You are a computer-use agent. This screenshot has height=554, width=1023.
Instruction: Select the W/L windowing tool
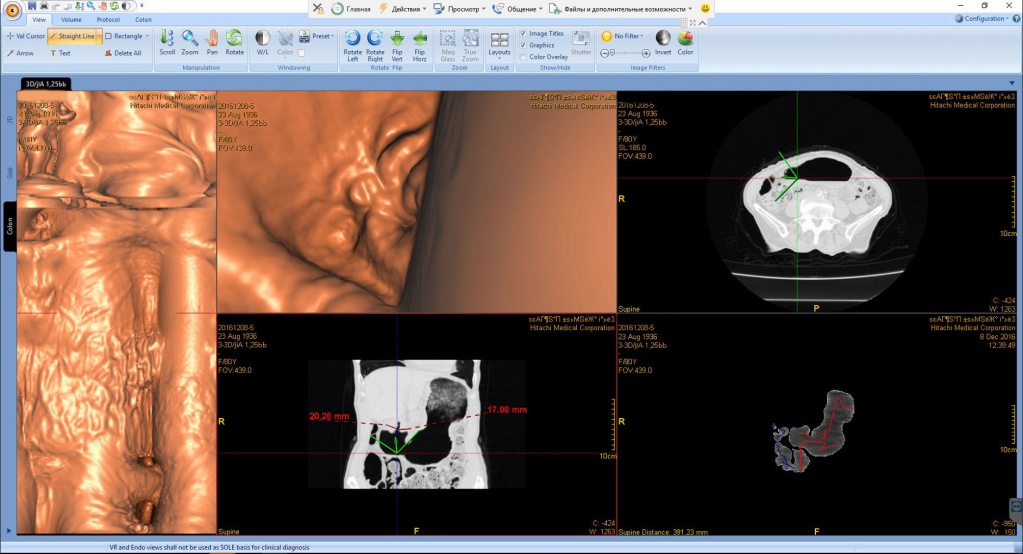pos(262,41)
